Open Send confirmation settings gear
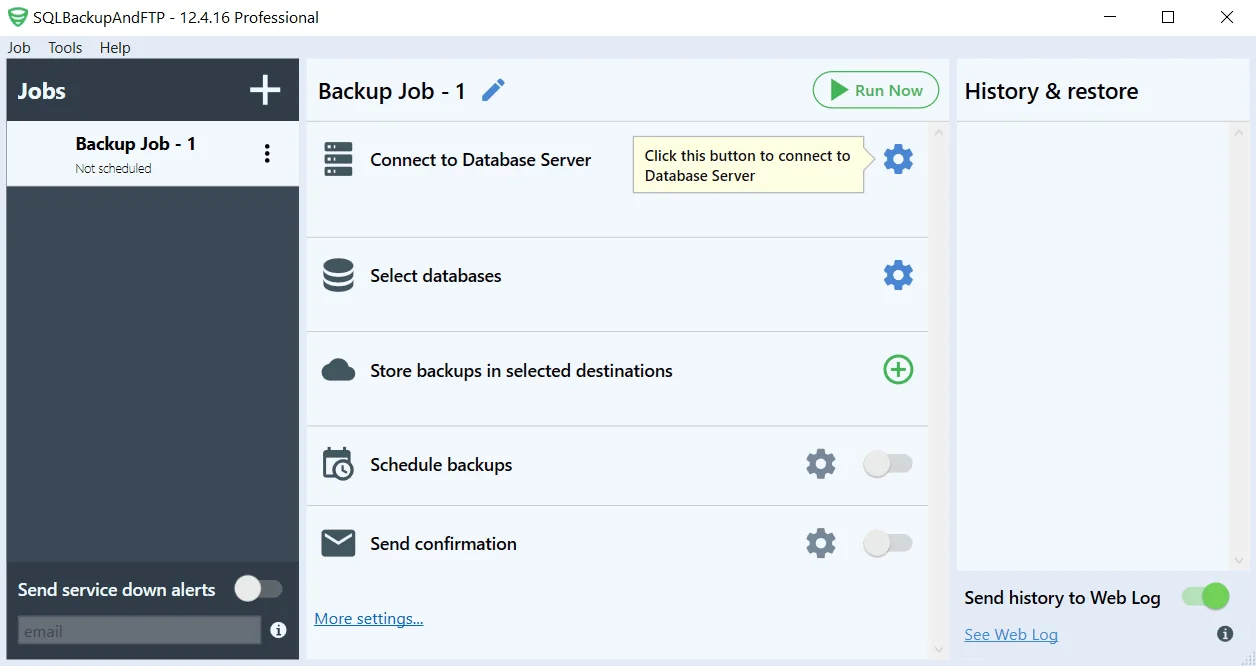Screen dimensions: 1256x666 pyautogui.click(x=820, y=543)
